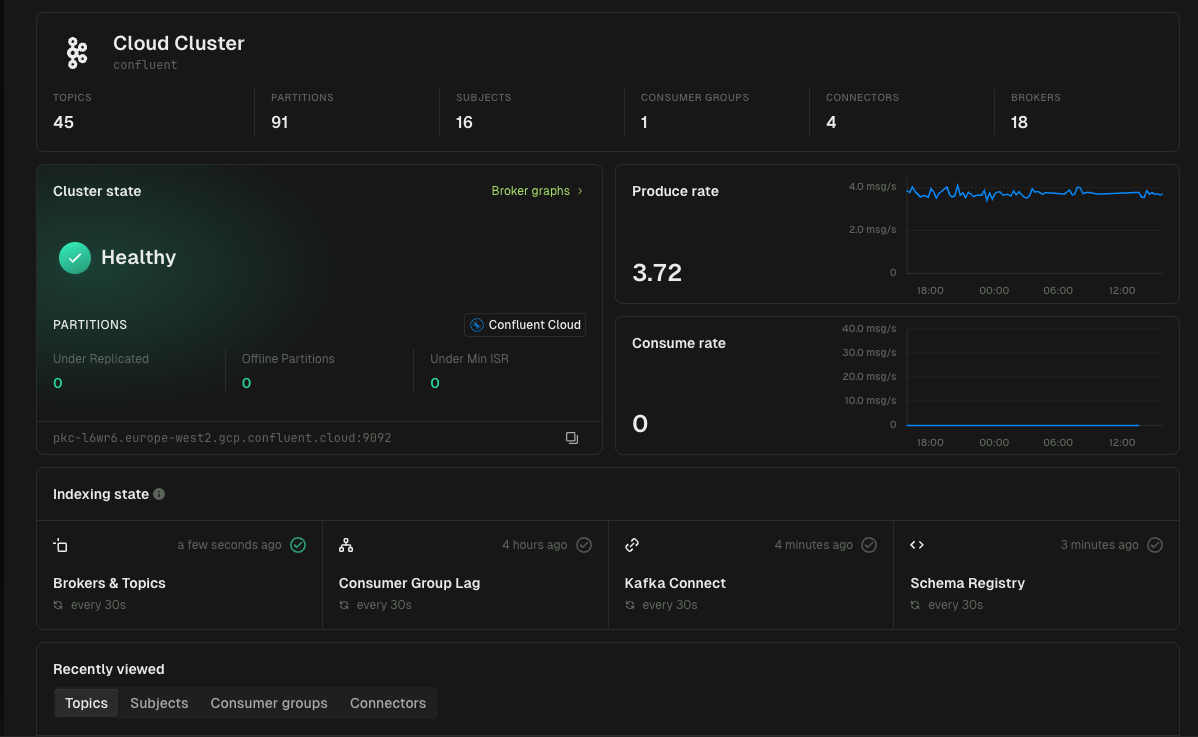
Task: Click the green Healthy status checkmark
Action: (74, 257)
